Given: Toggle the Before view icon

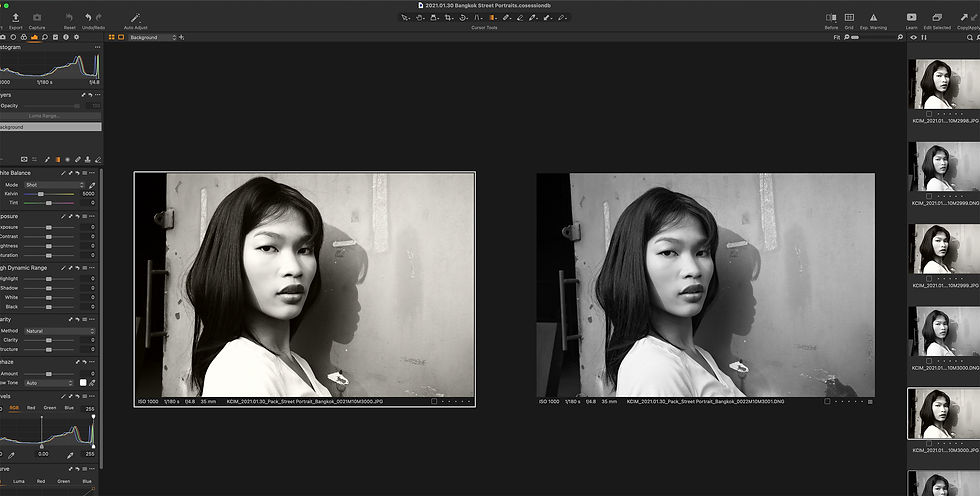Looking at the screenshot, I should [831, 17].
